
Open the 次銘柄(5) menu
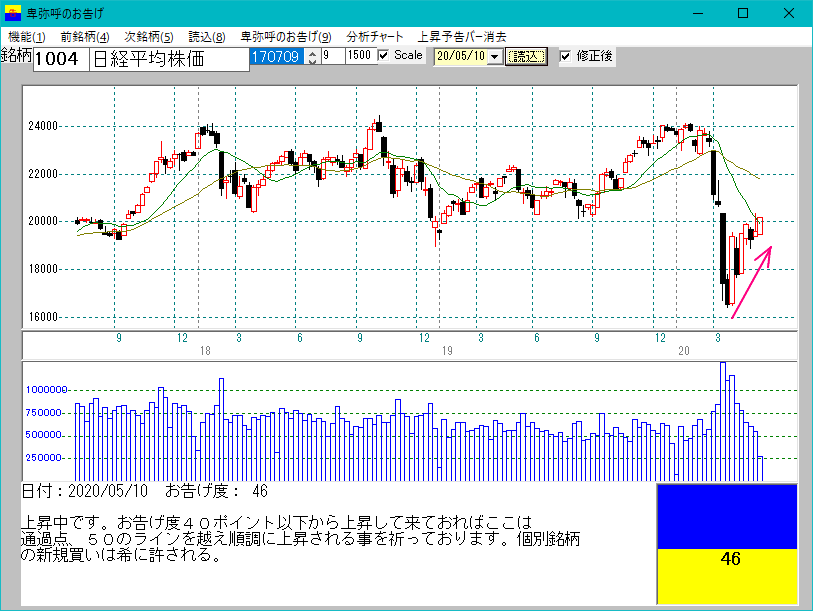(x=149, y=37)
